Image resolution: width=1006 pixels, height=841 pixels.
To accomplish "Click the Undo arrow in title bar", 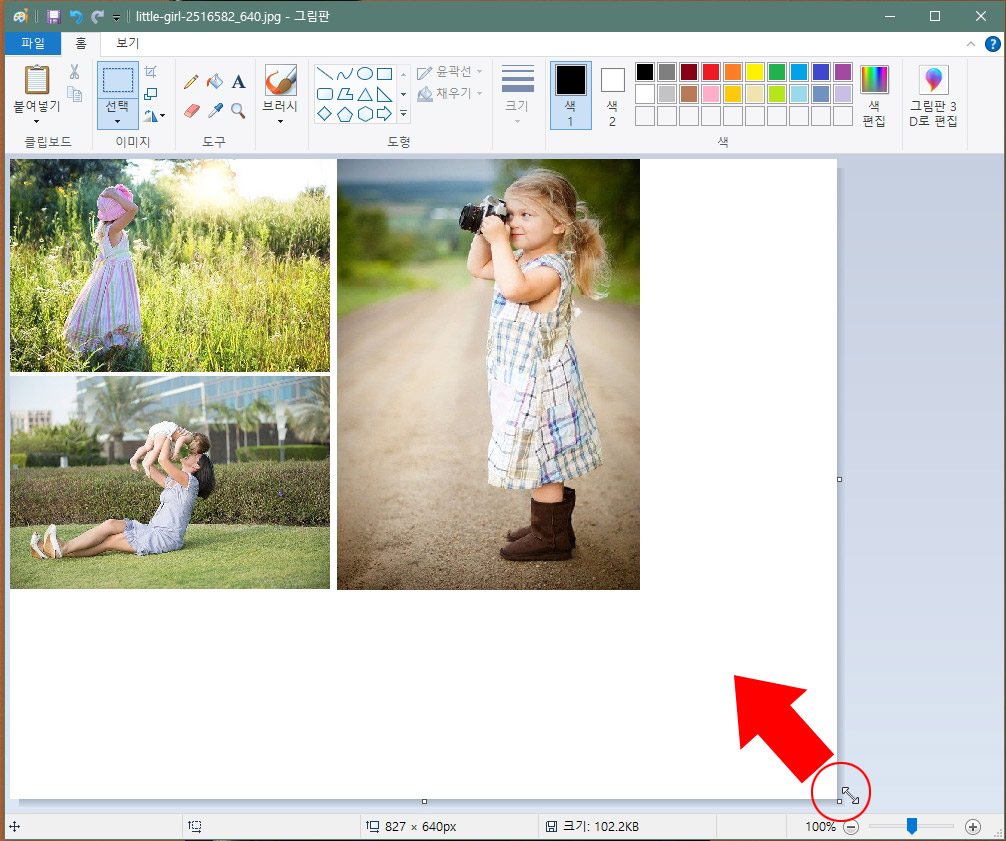I will tap(76, 17).
